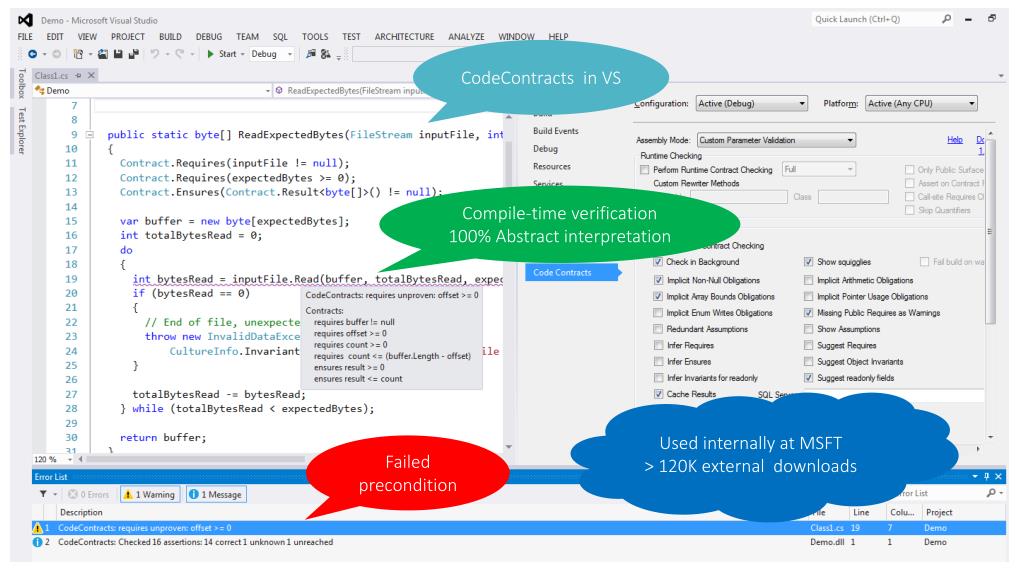Click the Error List search magnifier icon

[991, 494]
